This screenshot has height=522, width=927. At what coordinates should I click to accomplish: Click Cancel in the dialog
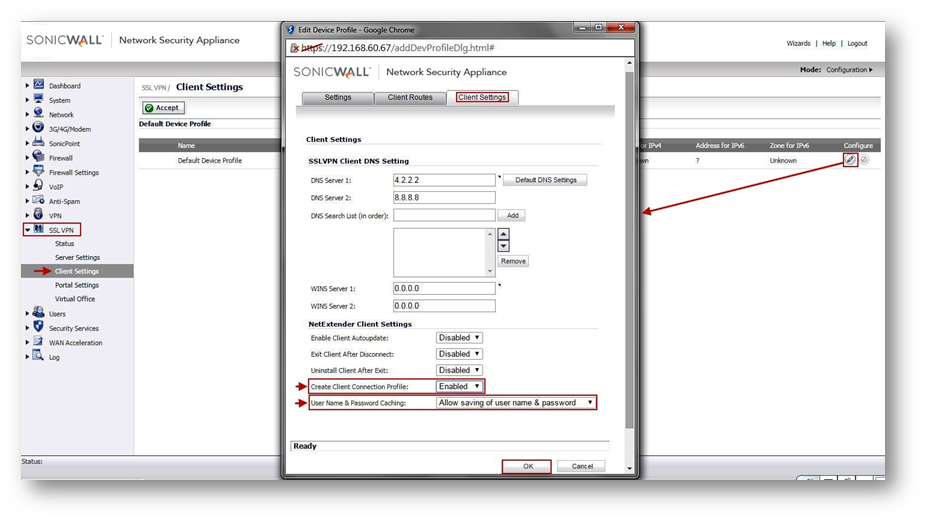(x=582, y=466)
